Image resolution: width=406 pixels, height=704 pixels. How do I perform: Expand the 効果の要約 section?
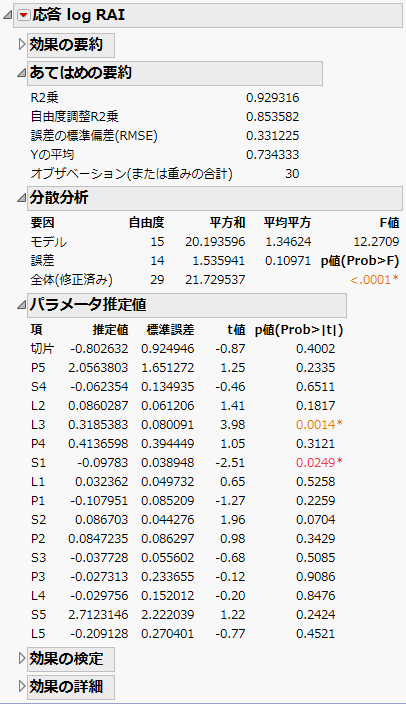pos(22,45)
